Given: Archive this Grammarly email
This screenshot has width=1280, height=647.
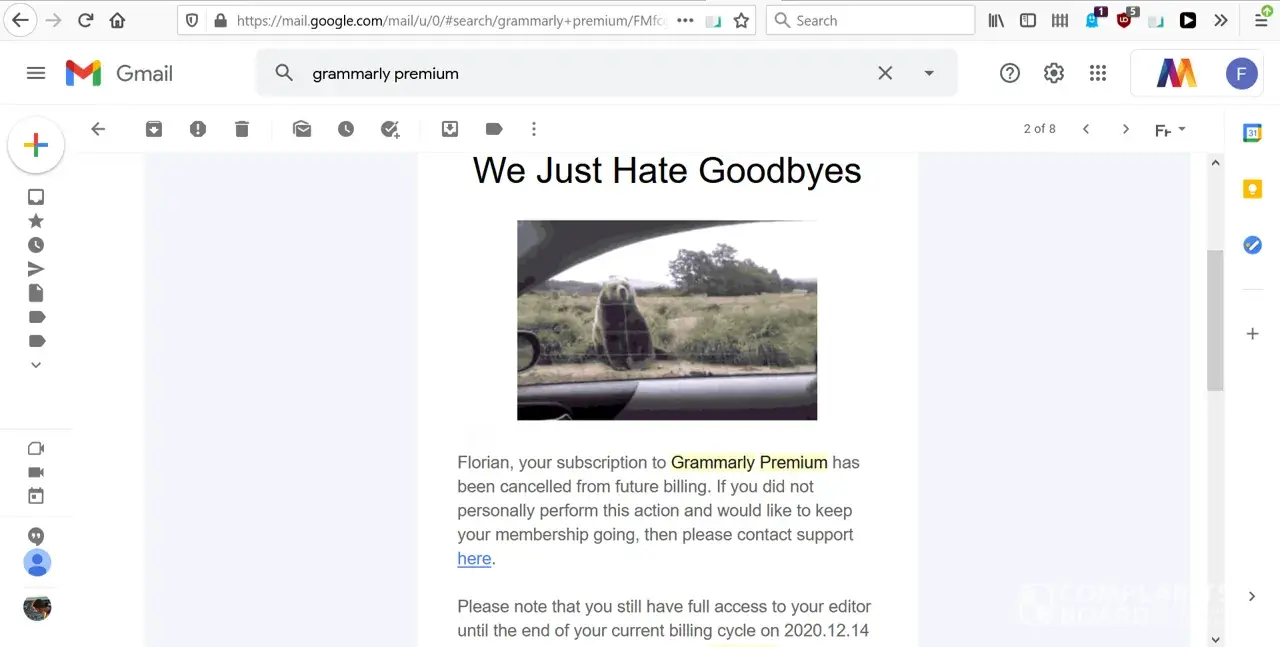Looking at the screenshot, I should point(154,129).
